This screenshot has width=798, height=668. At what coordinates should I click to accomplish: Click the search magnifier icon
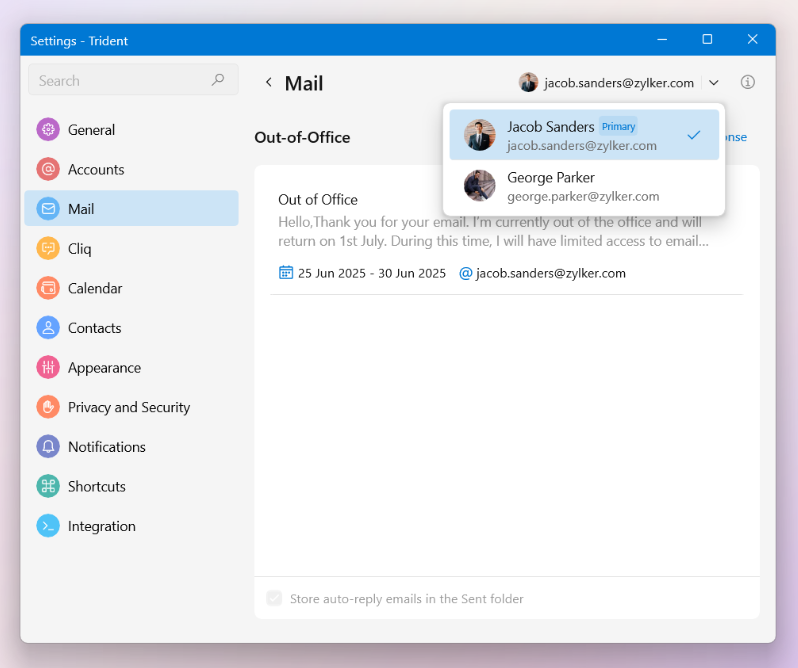pos(218,80)
